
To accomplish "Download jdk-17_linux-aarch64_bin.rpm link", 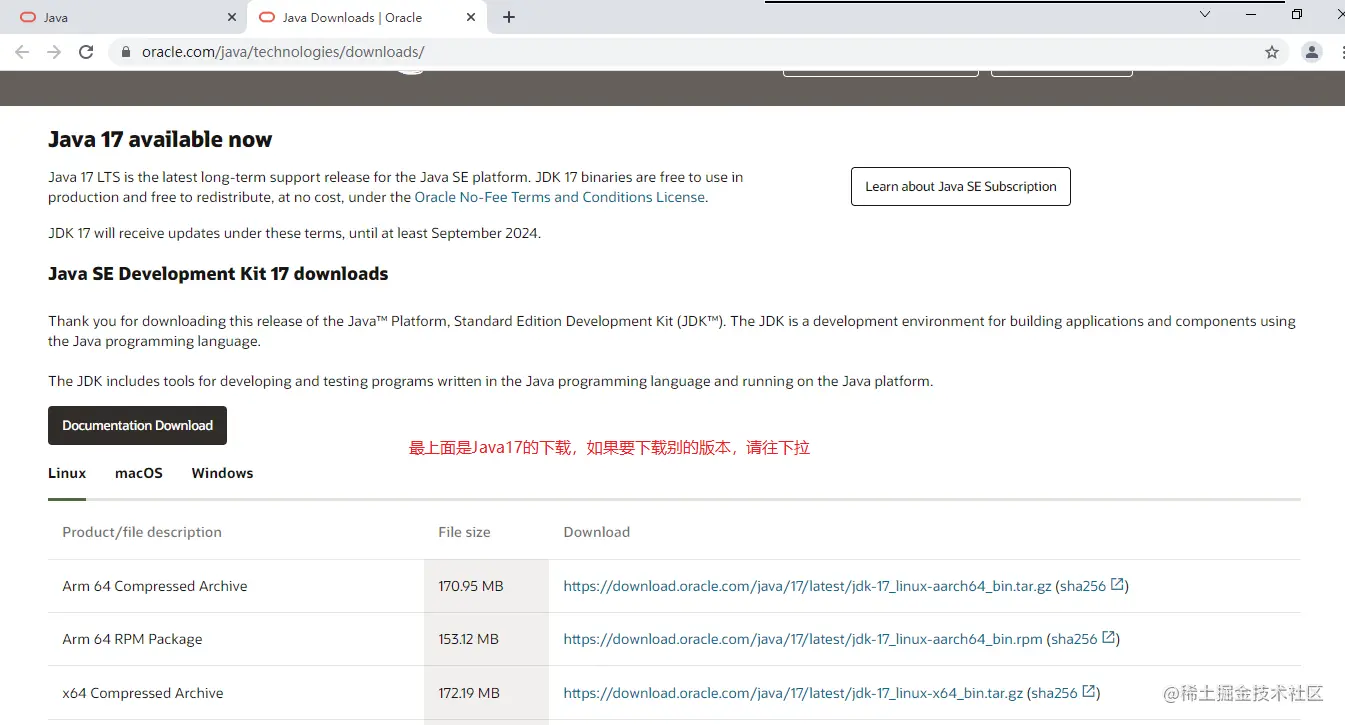I will 803,639.
